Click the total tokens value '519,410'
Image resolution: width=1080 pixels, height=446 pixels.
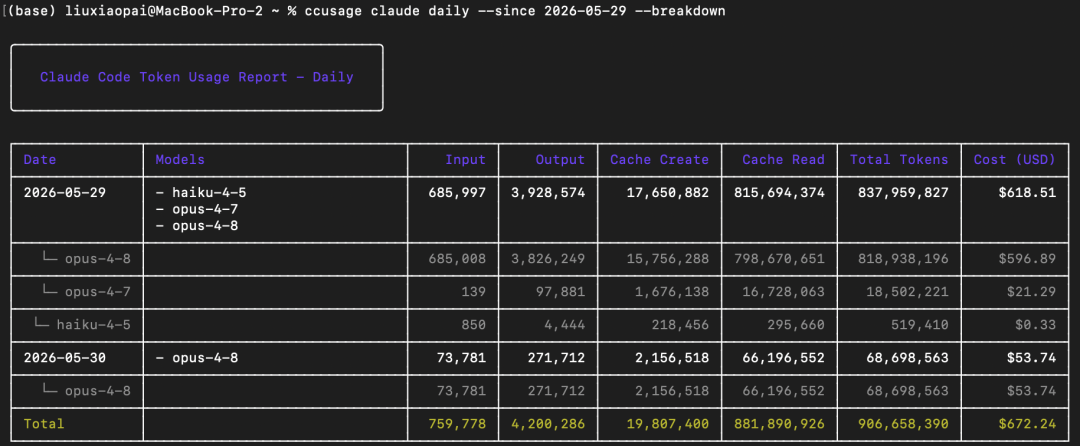(920, 325)
